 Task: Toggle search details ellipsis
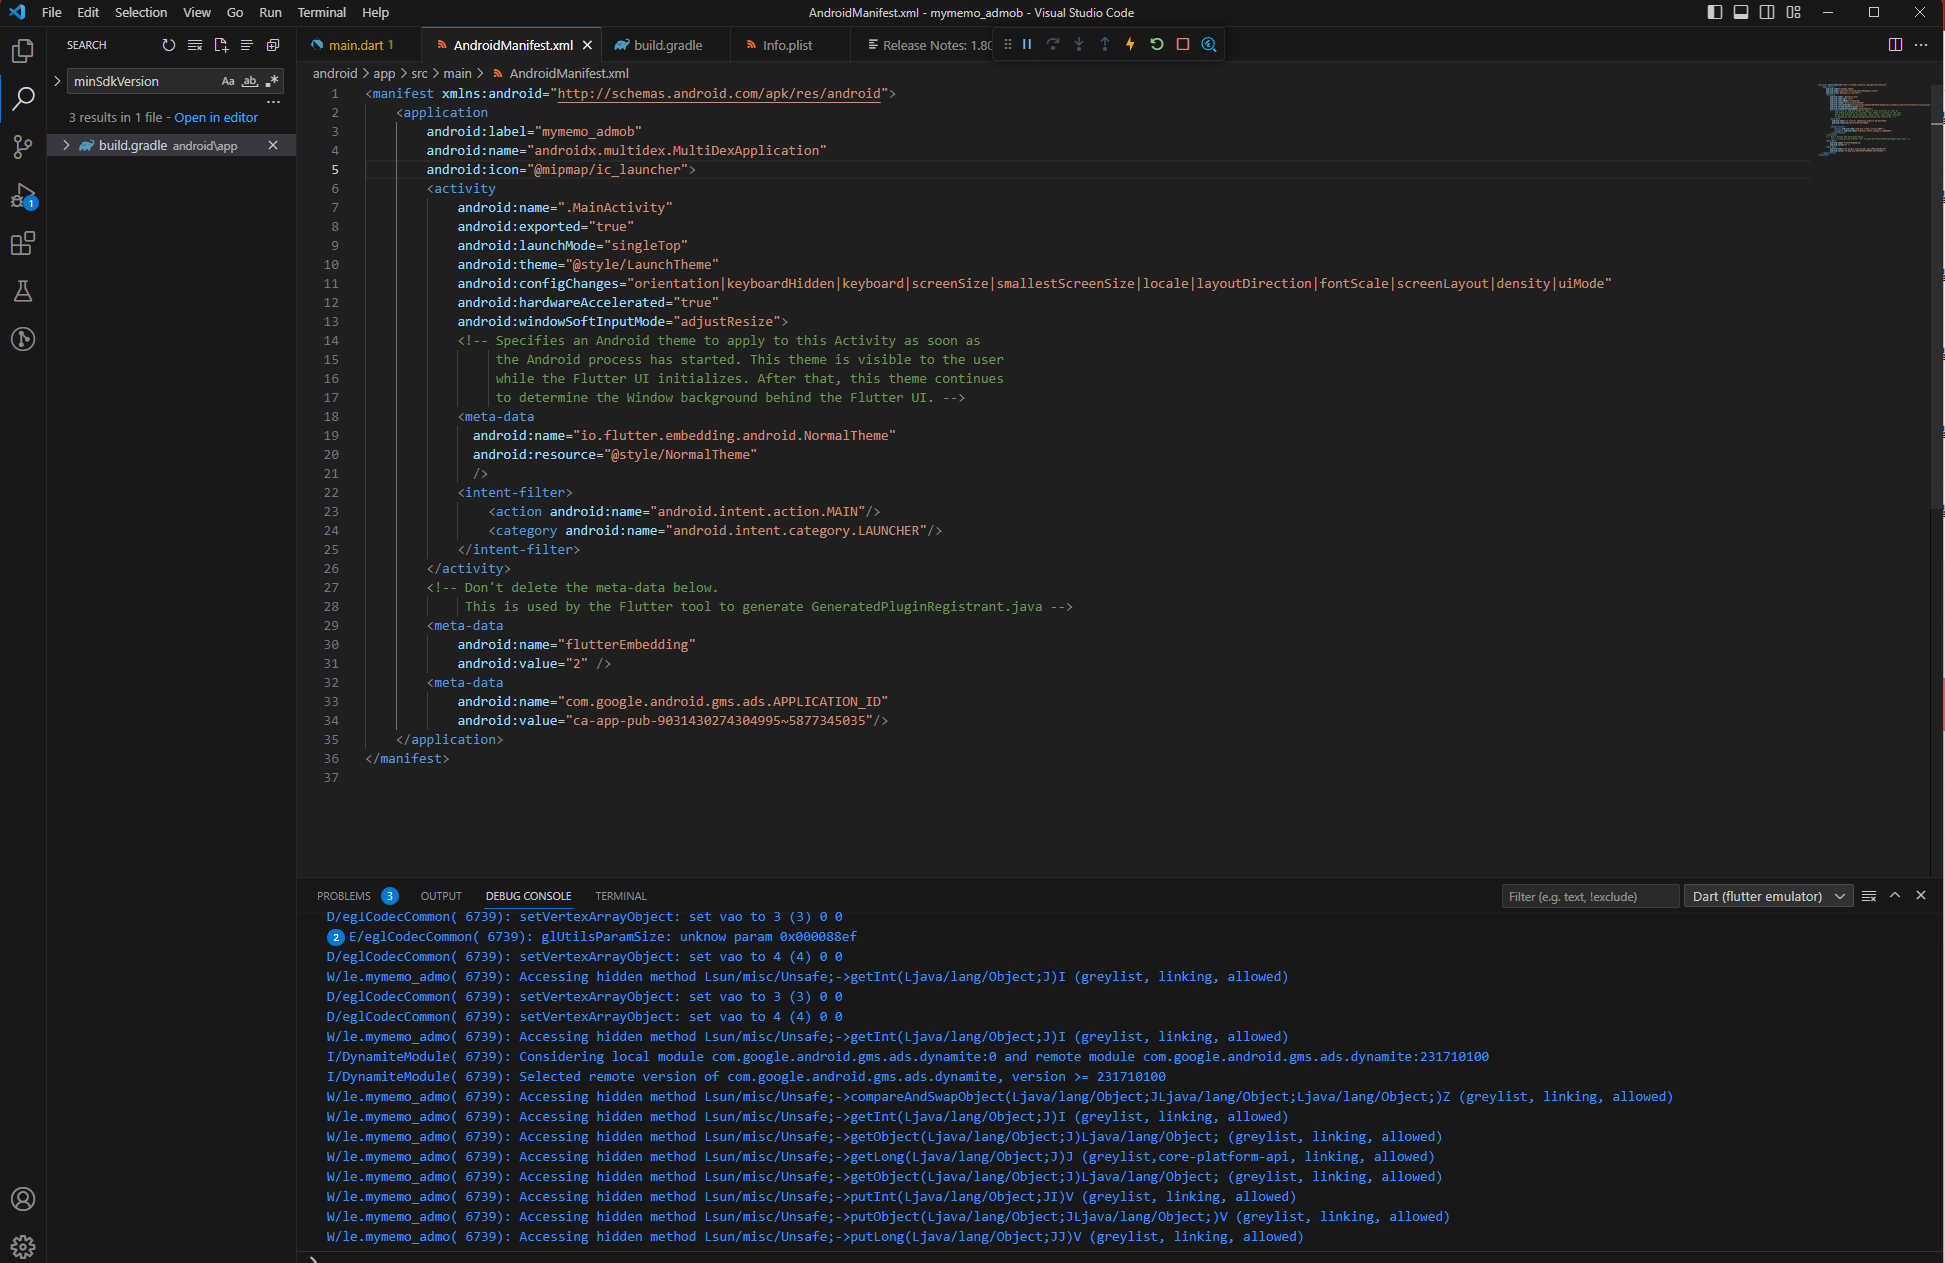pos(273,102)
